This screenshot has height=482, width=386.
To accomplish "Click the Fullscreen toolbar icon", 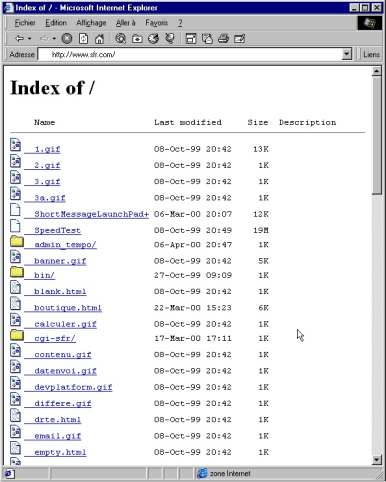I will tap(191, 39).
